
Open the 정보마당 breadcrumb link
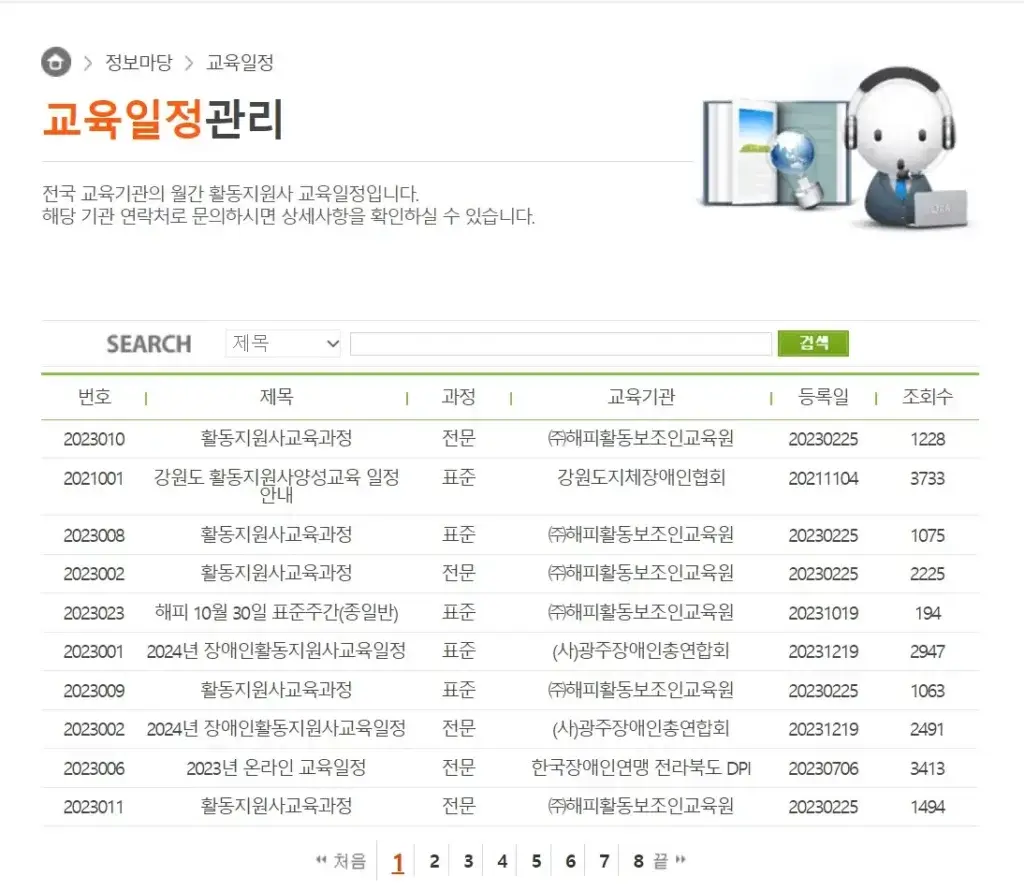(138, 62)
